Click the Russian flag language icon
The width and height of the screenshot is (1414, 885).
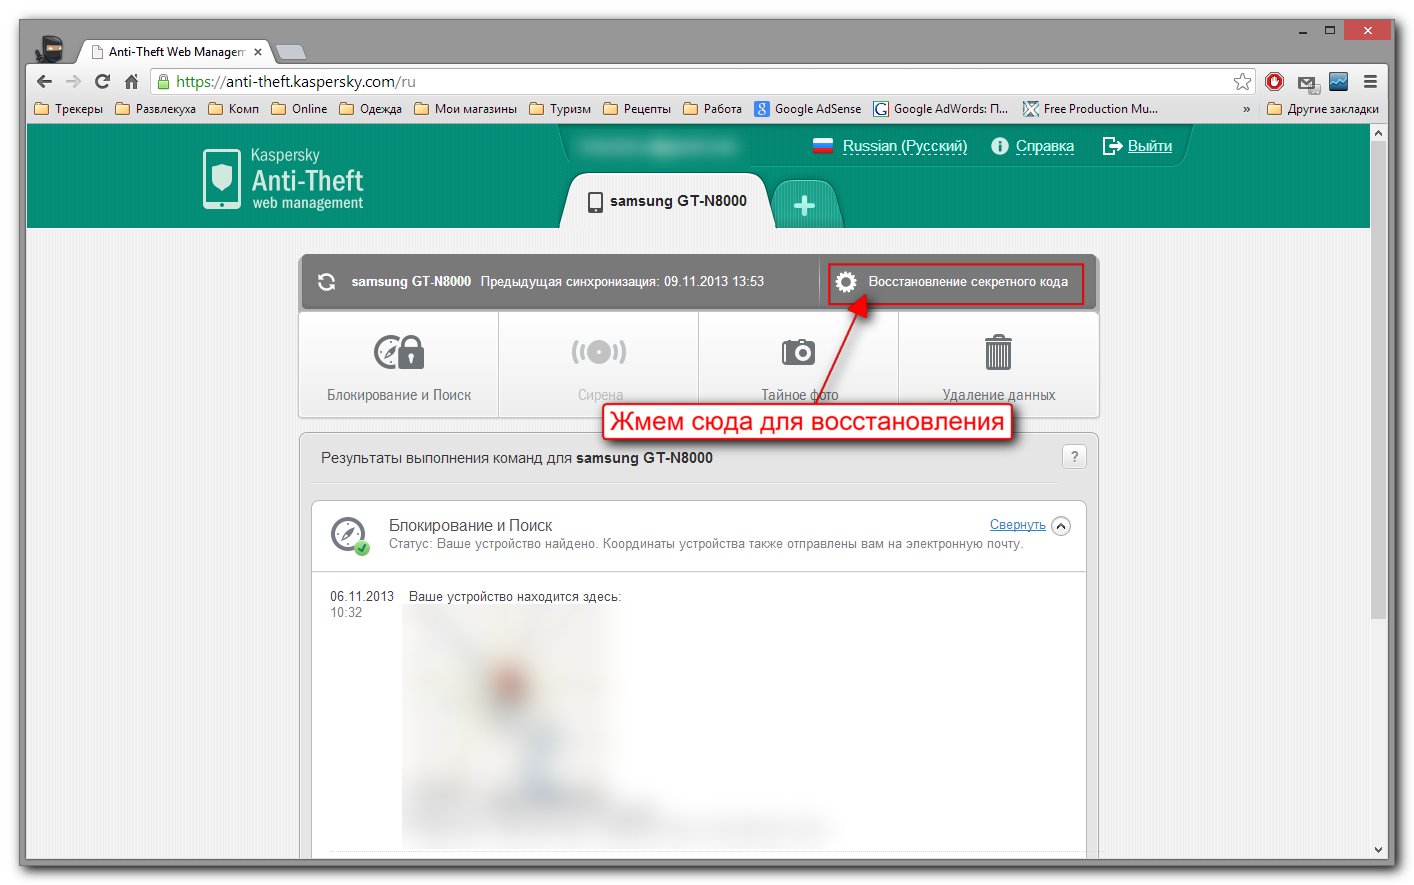(x=823, y=146)
